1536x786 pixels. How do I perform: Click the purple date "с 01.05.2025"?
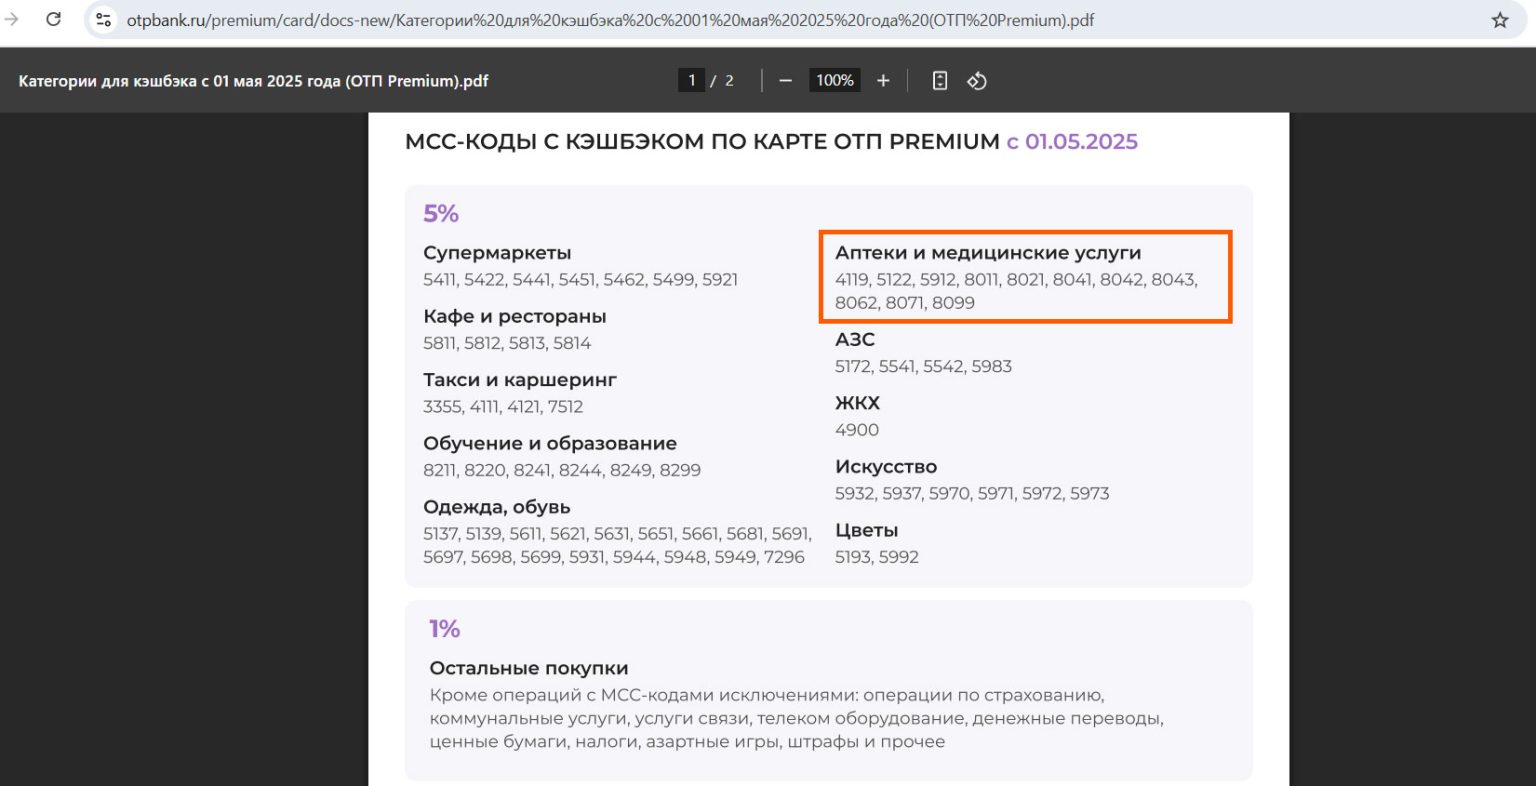(1071, 142)
